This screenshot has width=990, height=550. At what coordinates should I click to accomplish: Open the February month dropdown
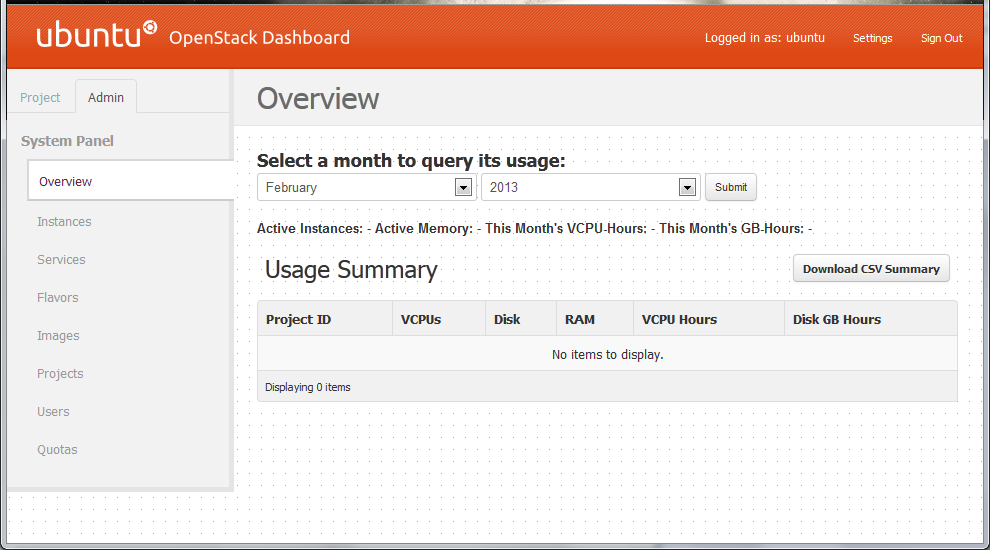pos(366,188)
